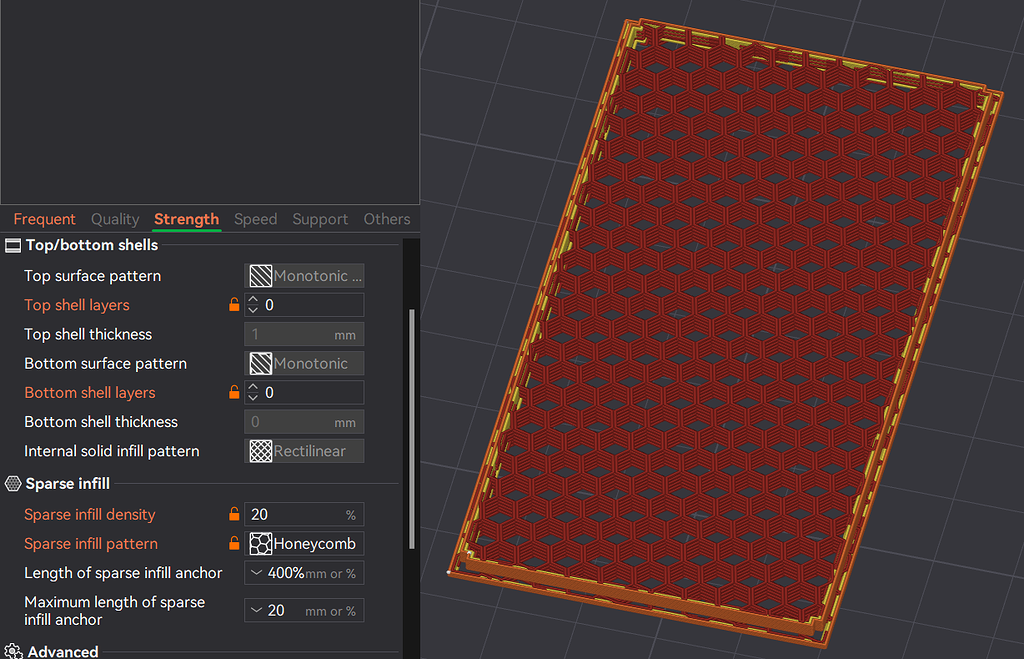Screen dimensions: 1024x659
Task: Open the Speed tab
Action: click(255, 219)
